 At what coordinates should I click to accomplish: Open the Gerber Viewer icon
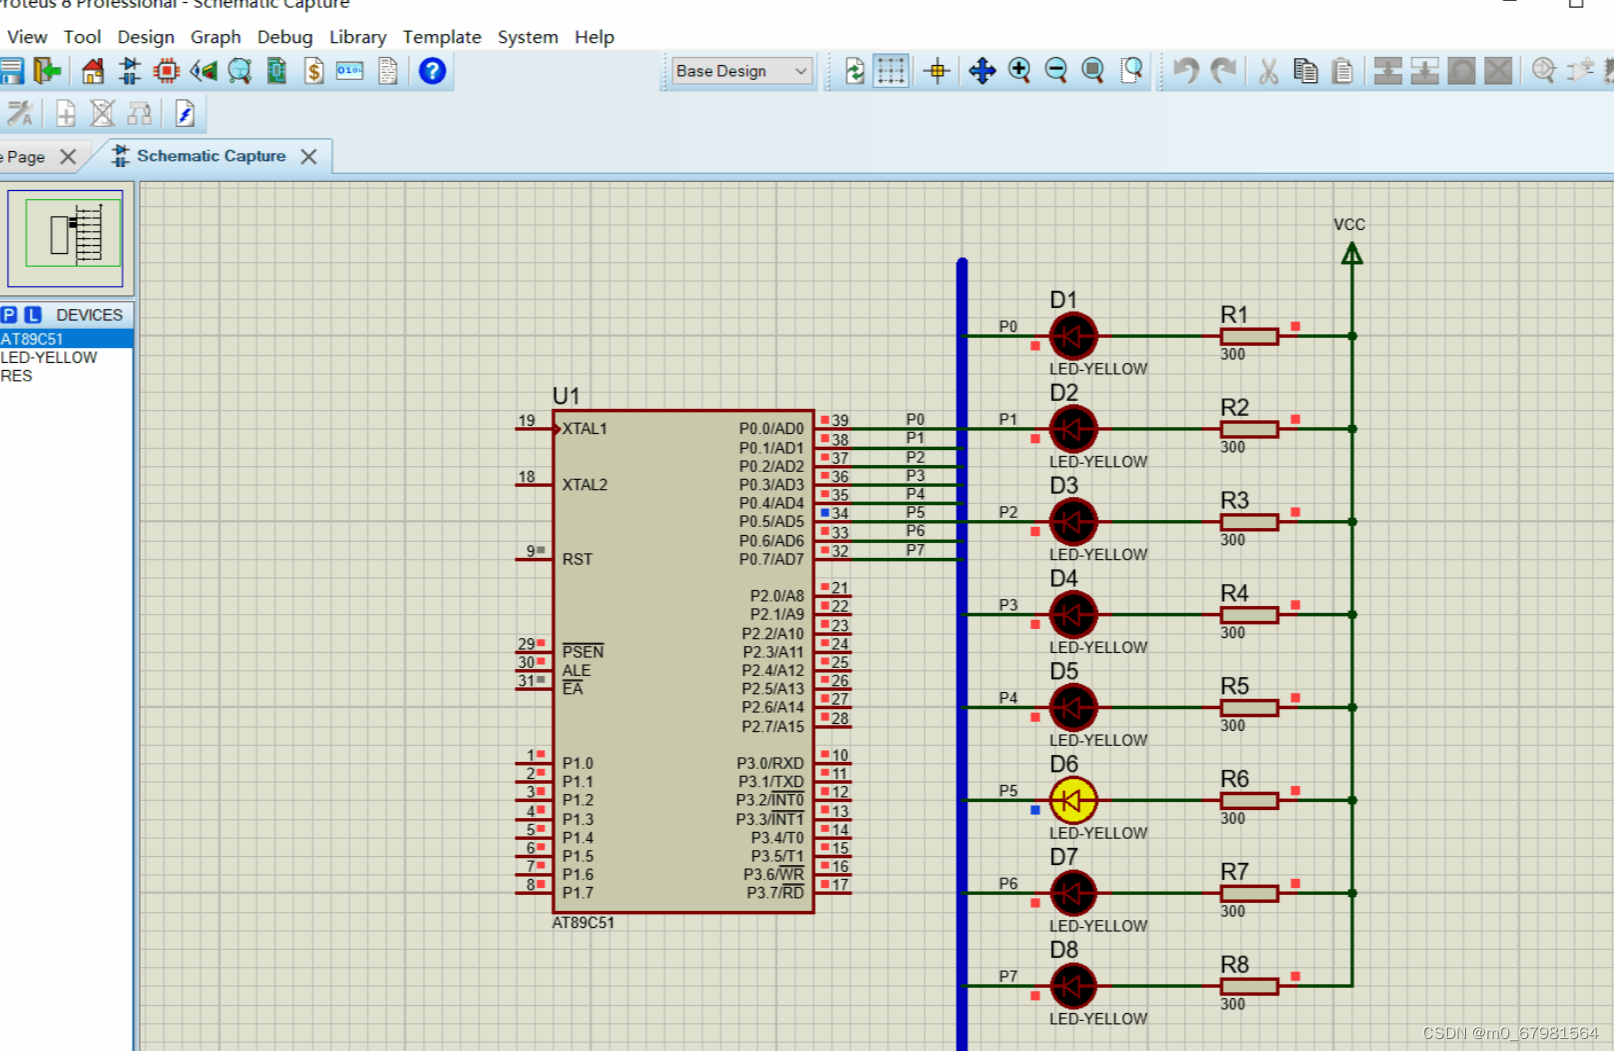point(277,71)
